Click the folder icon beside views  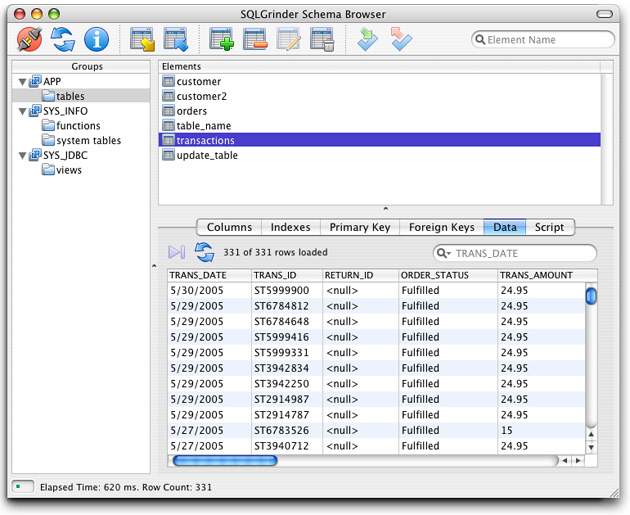(x=48, y=170)
